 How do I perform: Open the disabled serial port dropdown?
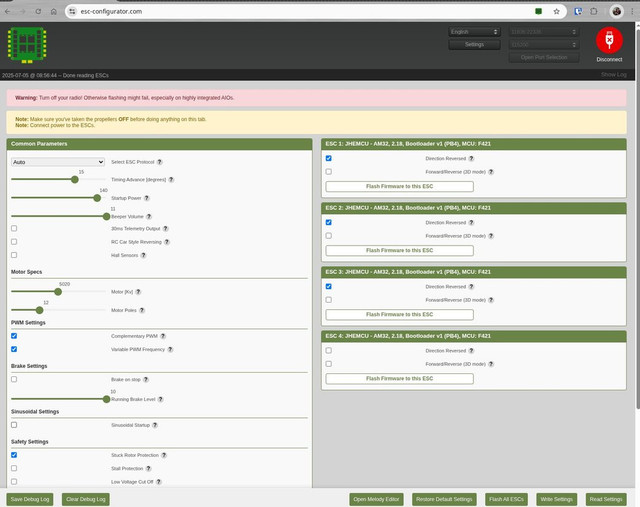click(x=544, y=32)
